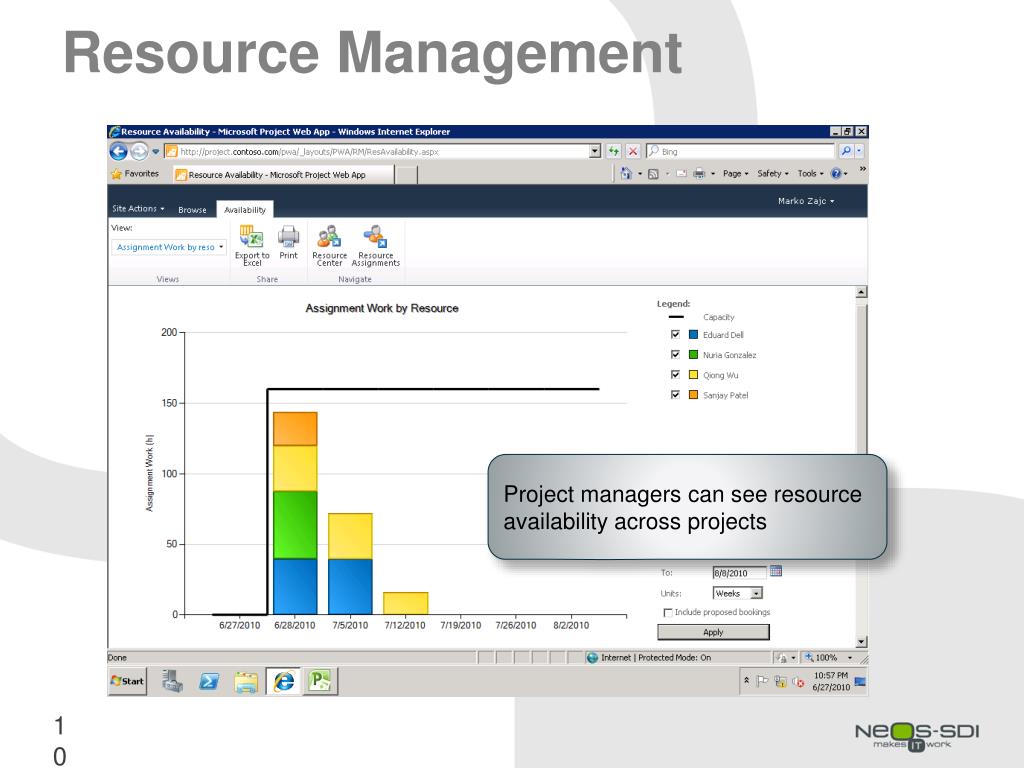The image size is (1024, 768).
Task: Switch to the Browse tab
Action: [192, 210]
